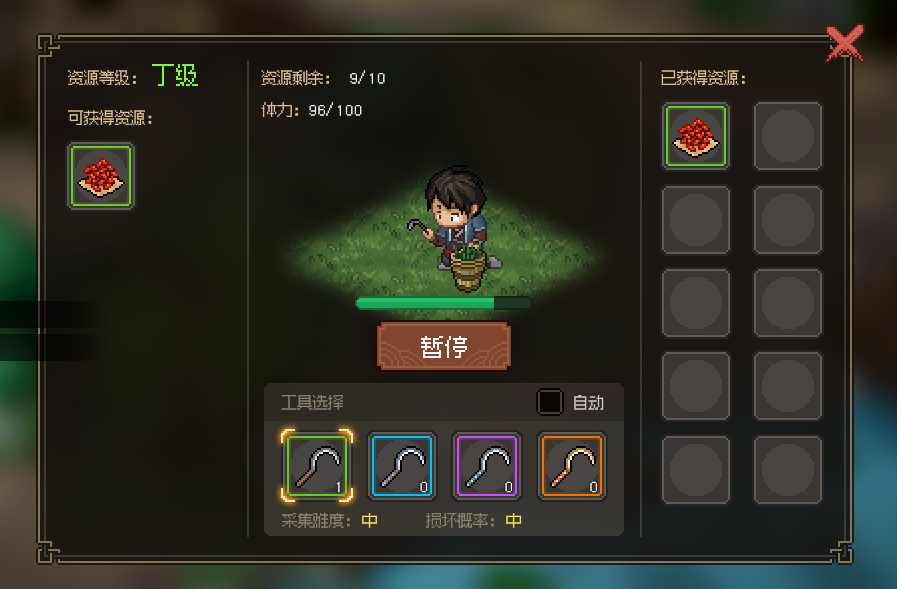Click the 工具选择 header label
Screen dimensions: 897x589
(312, 403)
